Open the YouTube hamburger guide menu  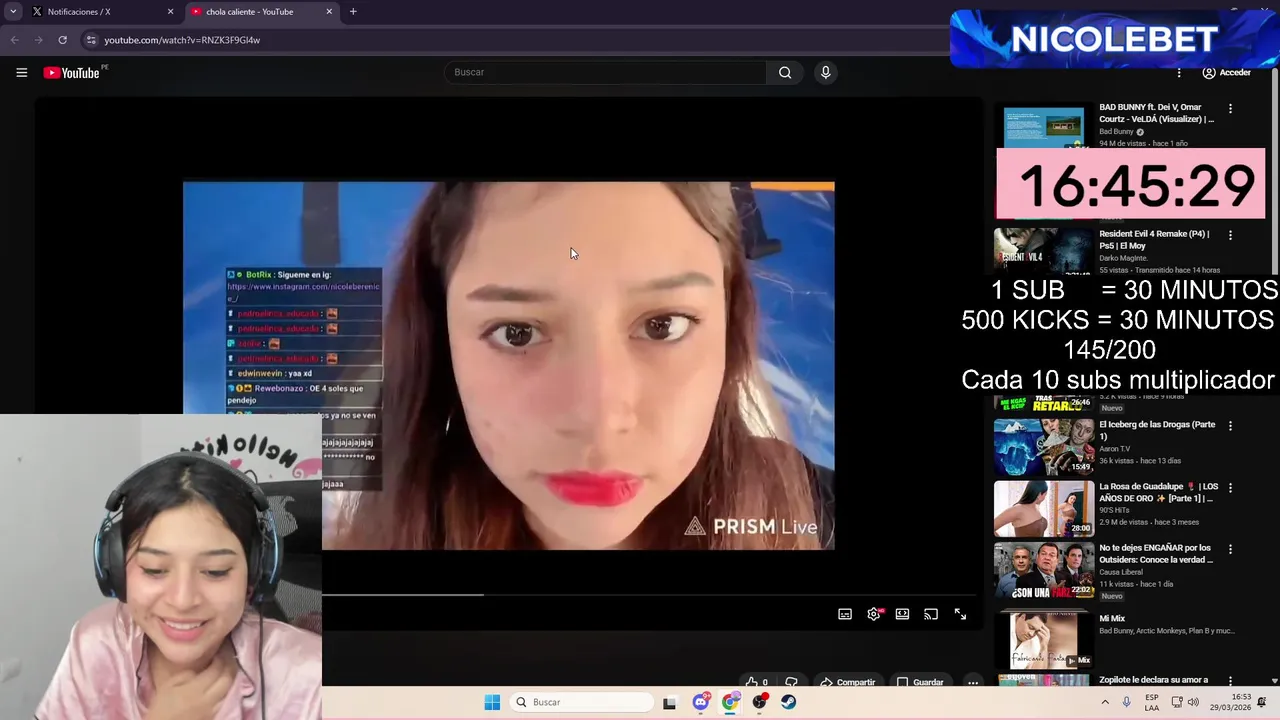click(x=21, y=72)
